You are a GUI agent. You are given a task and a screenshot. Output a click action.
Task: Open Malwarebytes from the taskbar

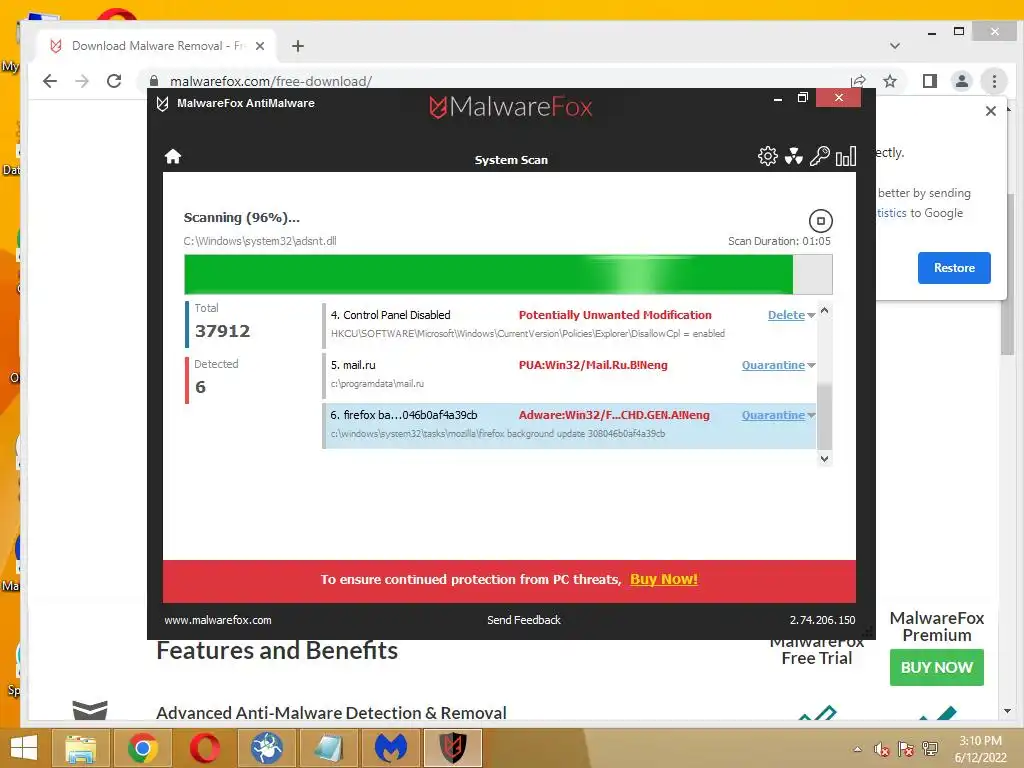click(x=391, y=748)
